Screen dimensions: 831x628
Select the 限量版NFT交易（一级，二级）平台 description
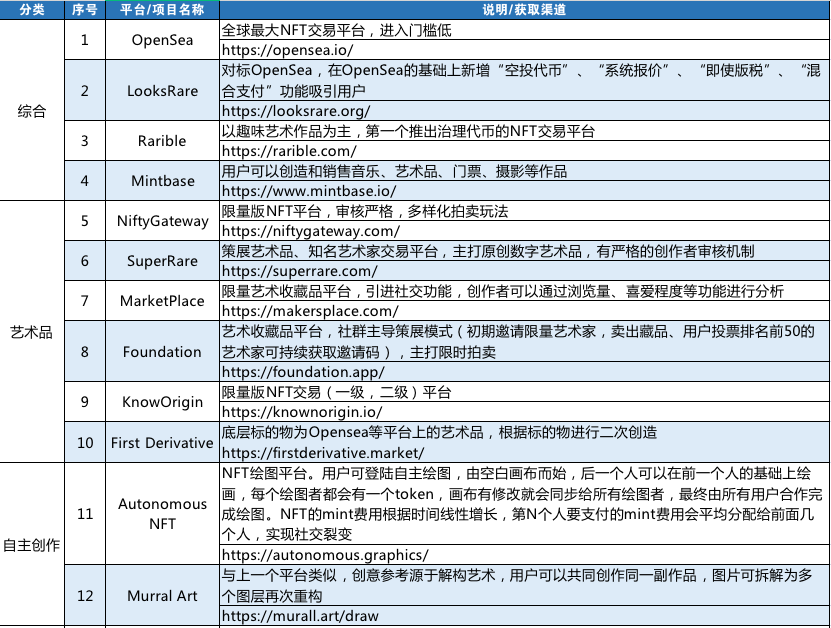(524, 392)
